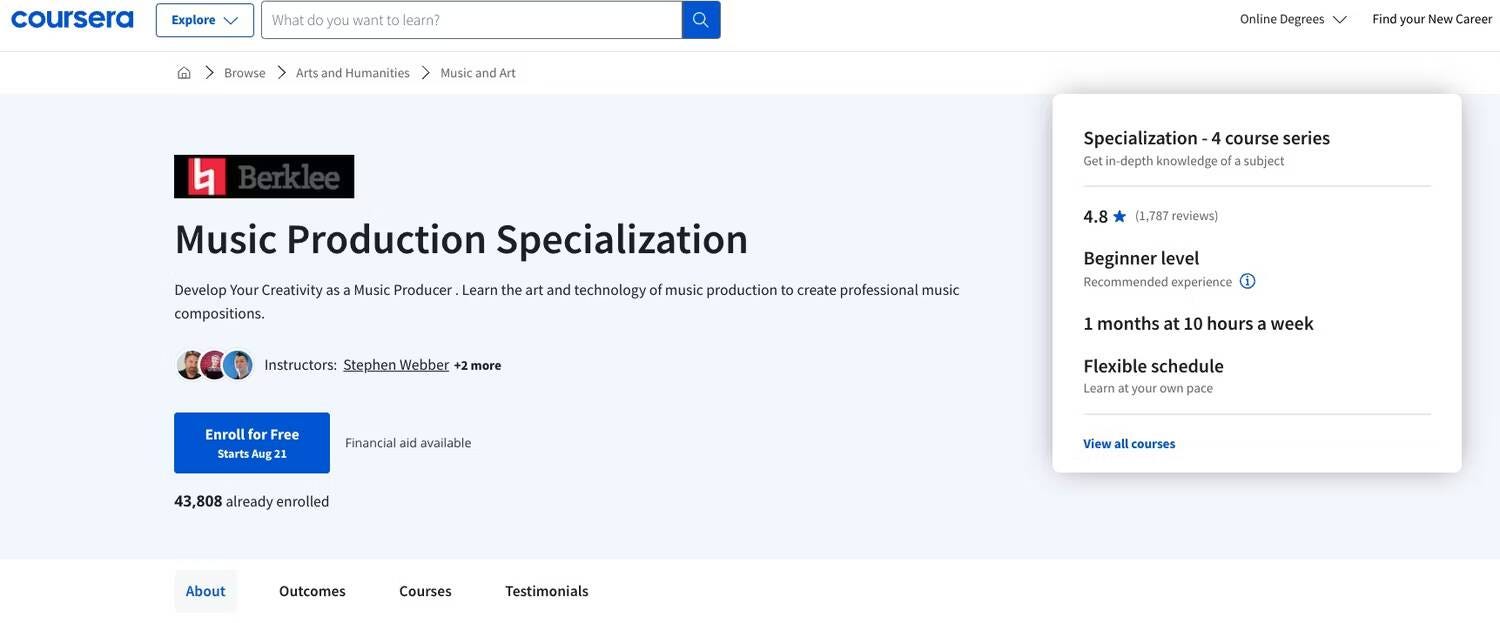Click the magnifying glass search button
Screen dimensions: 1500x623
(701, 20)
